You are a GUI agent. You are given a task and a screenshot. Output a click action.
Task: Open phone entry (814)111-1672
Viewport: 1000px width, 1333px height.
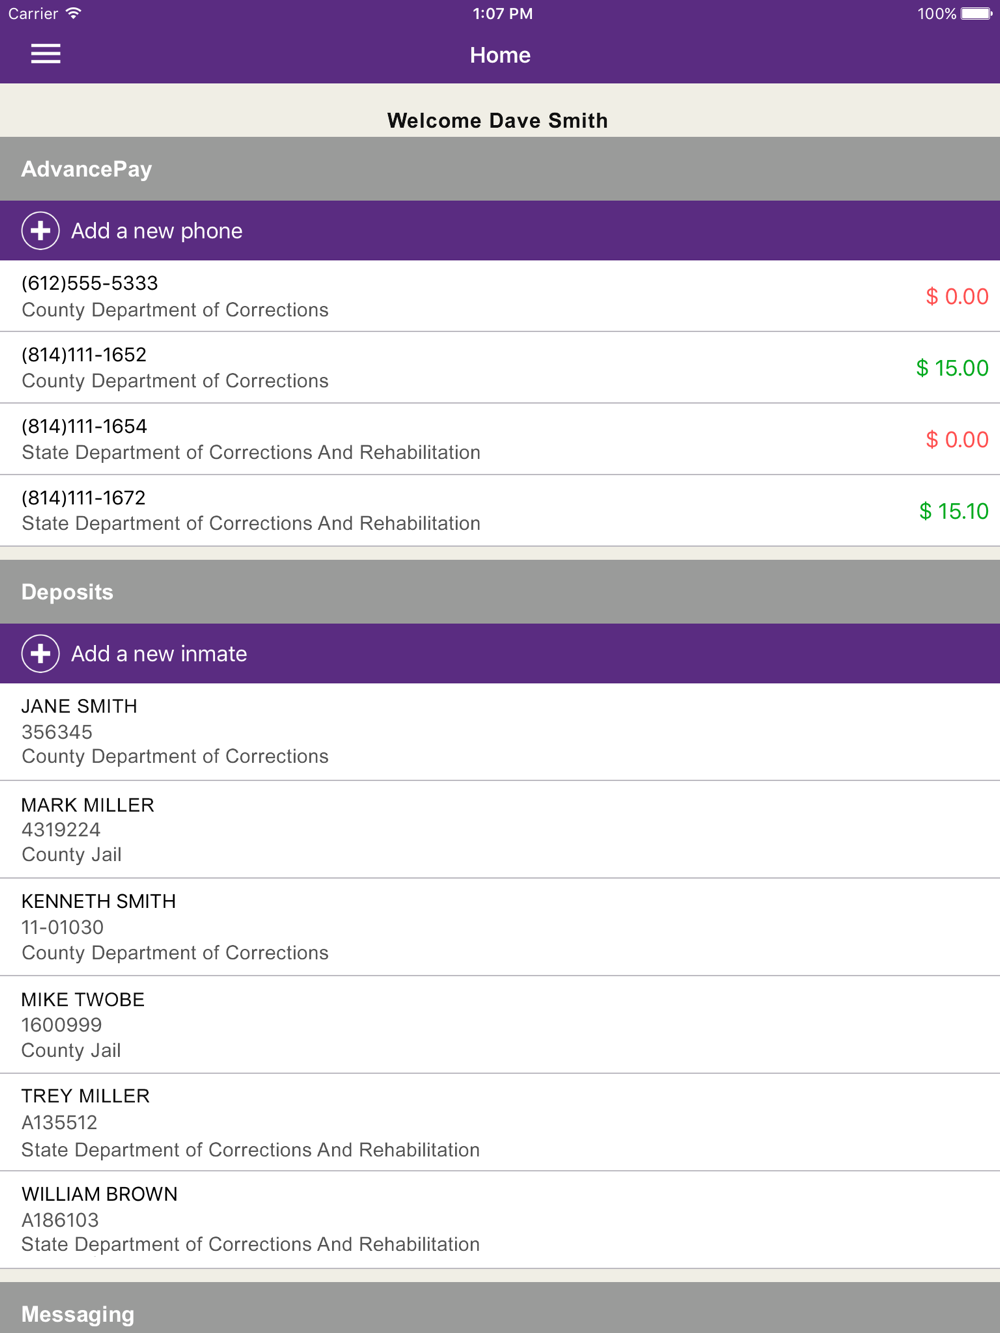pyautogui.click(x=84, y=498)
